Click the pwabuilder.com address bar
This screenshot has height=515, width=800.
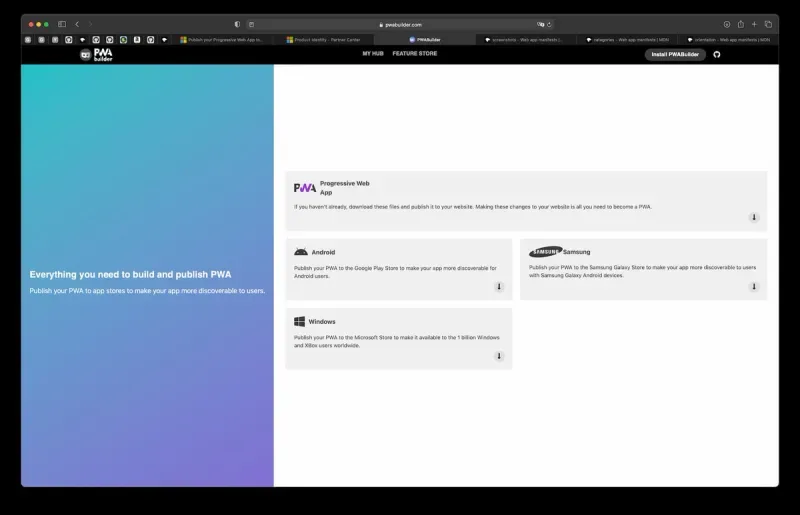(x=400, y=24)
